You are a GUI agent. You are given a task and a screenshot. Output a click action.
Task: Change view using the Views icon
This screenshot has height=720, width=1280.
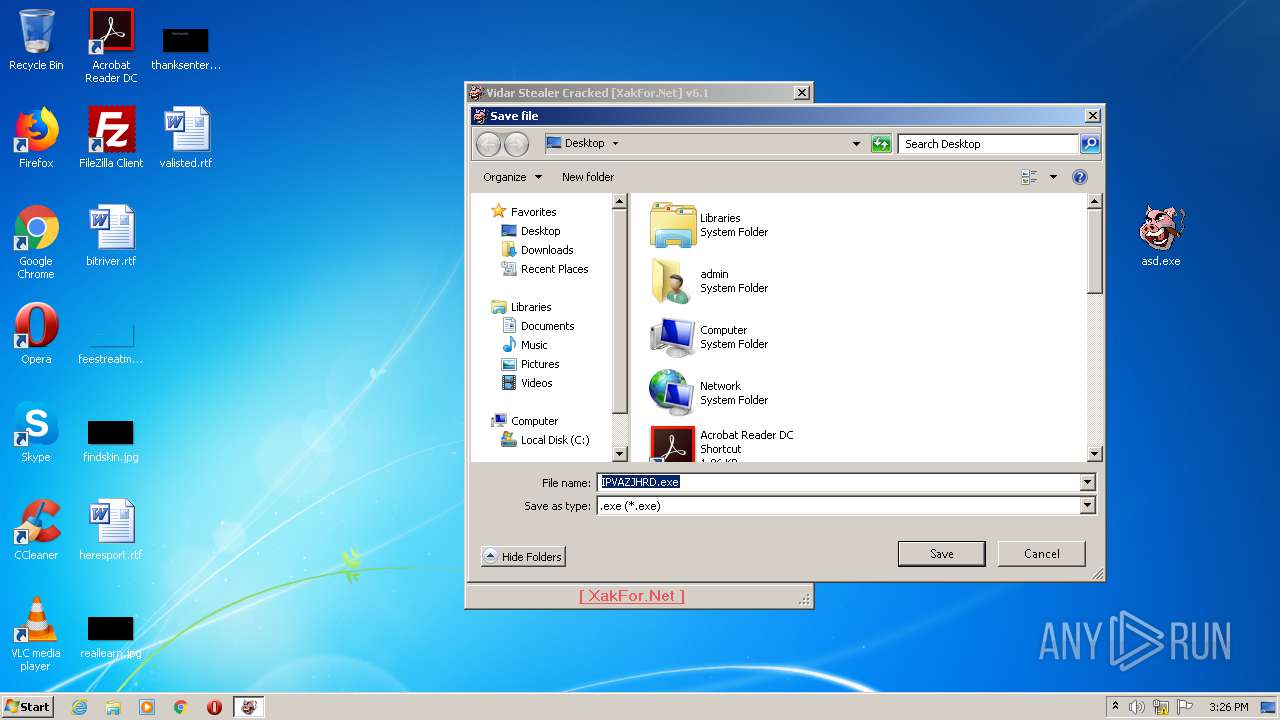click(x=1029, y=177)
